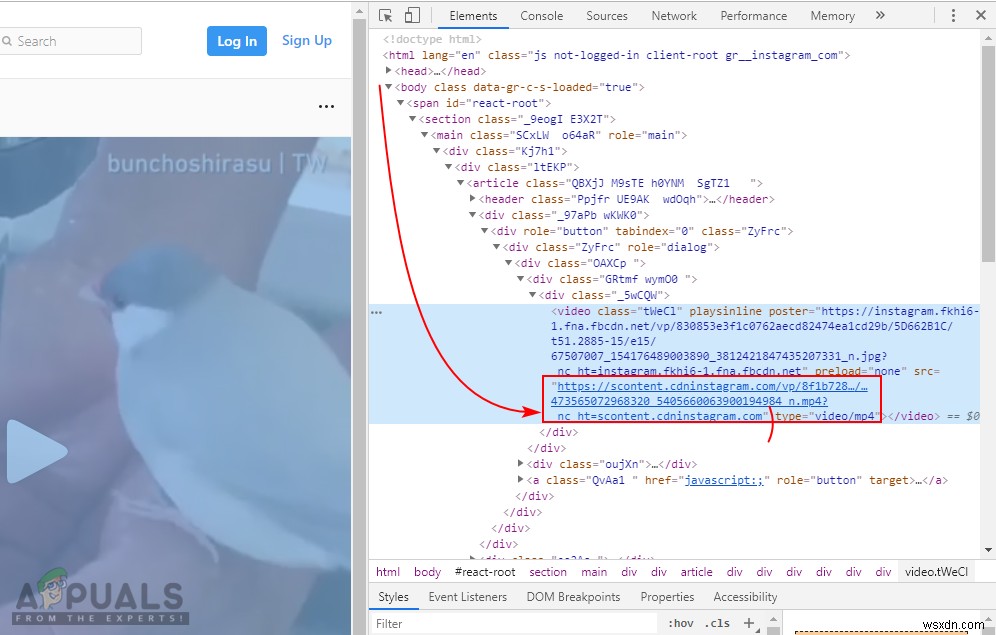The width and height of the screenshot is (996, 635).
Task: Click the search magnifier icon
Action: point(8,41)
